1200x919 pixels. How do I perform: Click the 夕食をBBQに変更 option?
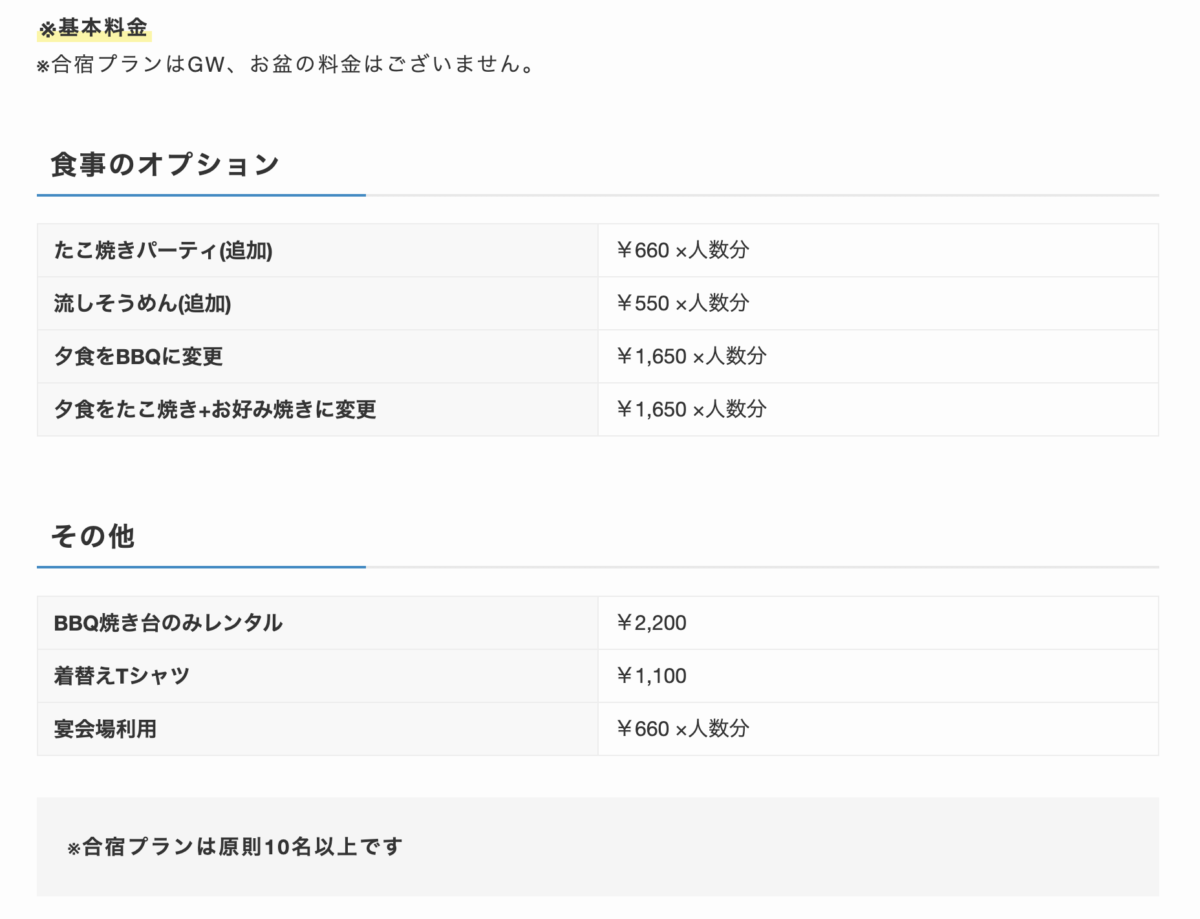138,357
